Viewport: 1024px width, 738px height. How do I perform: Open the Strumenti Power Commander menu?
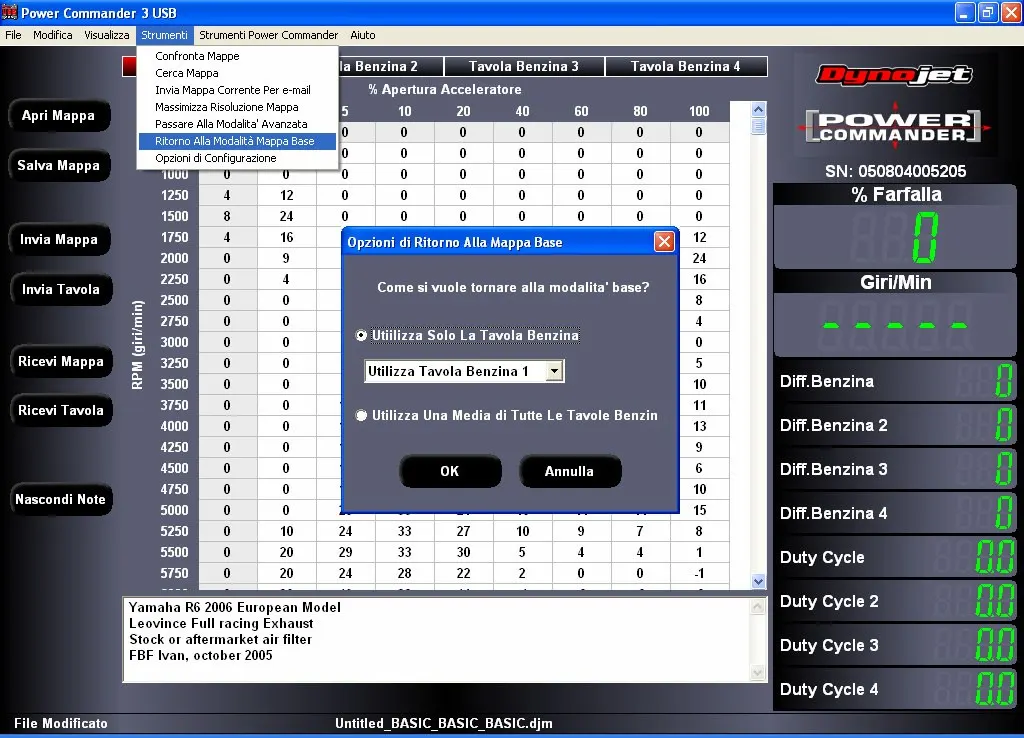click(x=268, y=35)
